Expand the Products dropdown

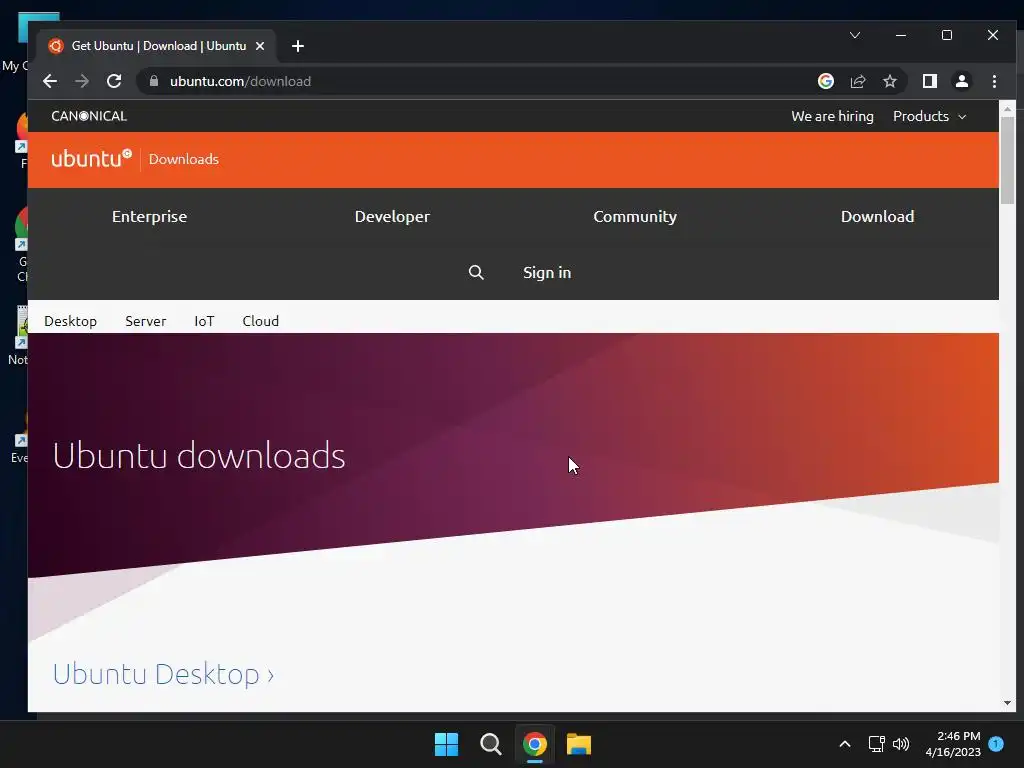pyautogui.click(x=929, y=116)
